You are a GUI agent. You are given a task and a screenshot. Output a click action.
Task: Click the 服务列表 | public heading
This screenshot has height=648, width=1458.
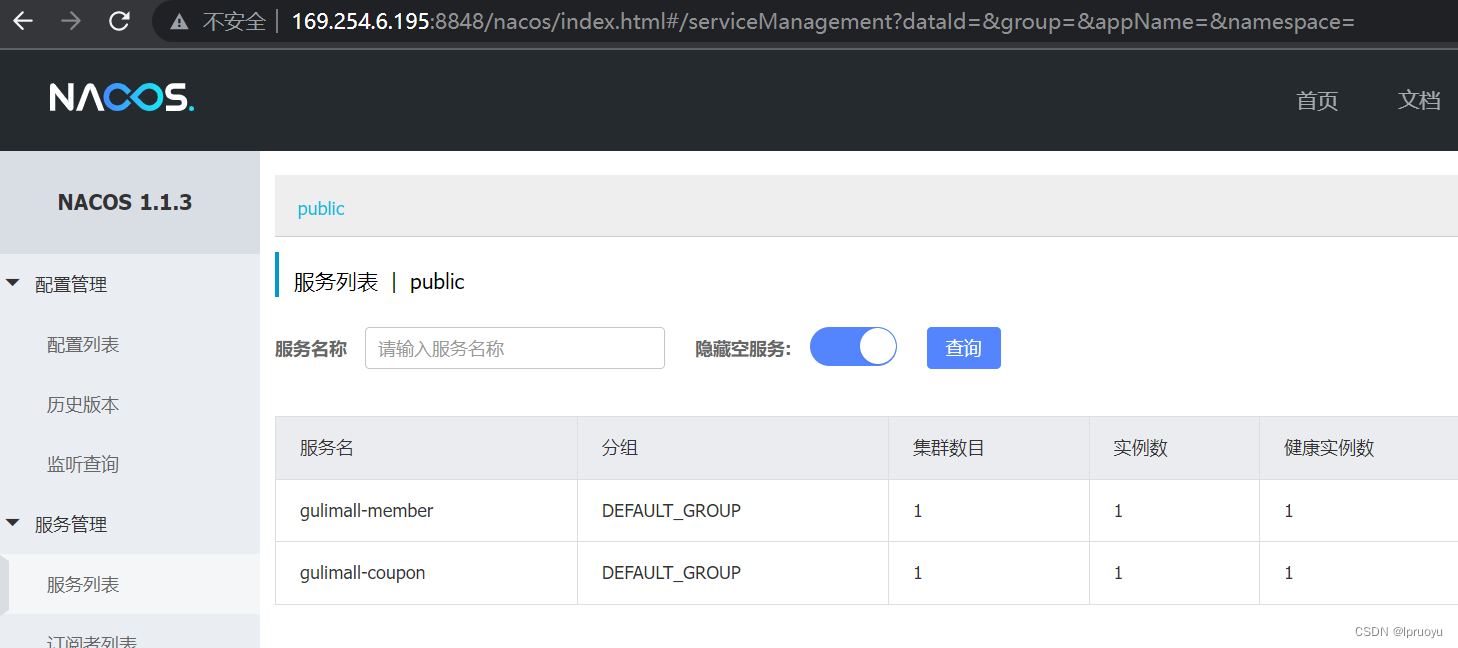(379, 282)
